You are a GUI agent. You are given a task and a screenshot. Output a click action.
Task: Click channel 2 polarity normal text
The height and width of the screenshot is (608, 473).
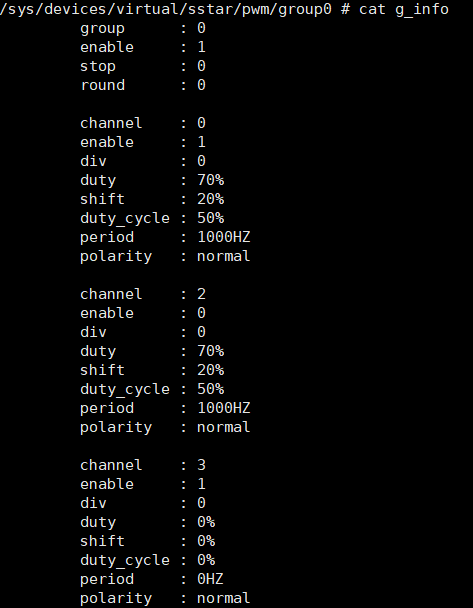point(224,427)
